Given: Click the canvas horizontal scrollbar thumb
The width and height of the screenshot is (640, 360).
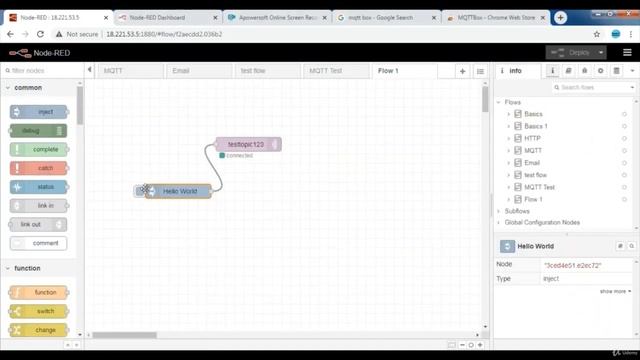Looking at the screenshot, I should tap(124, 335).
